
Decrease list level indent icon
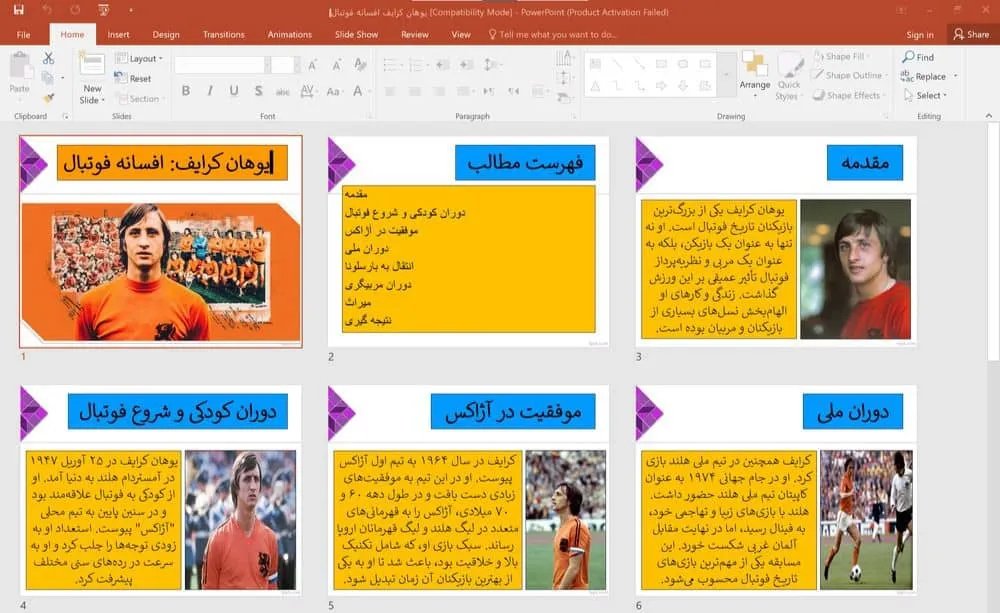[443, 64]
